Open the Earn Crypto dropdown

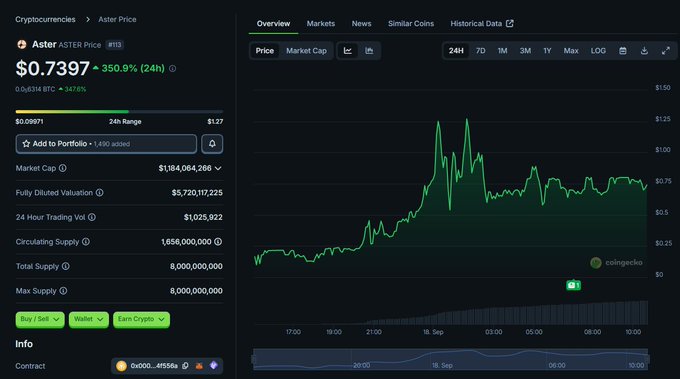pos(141,319)
